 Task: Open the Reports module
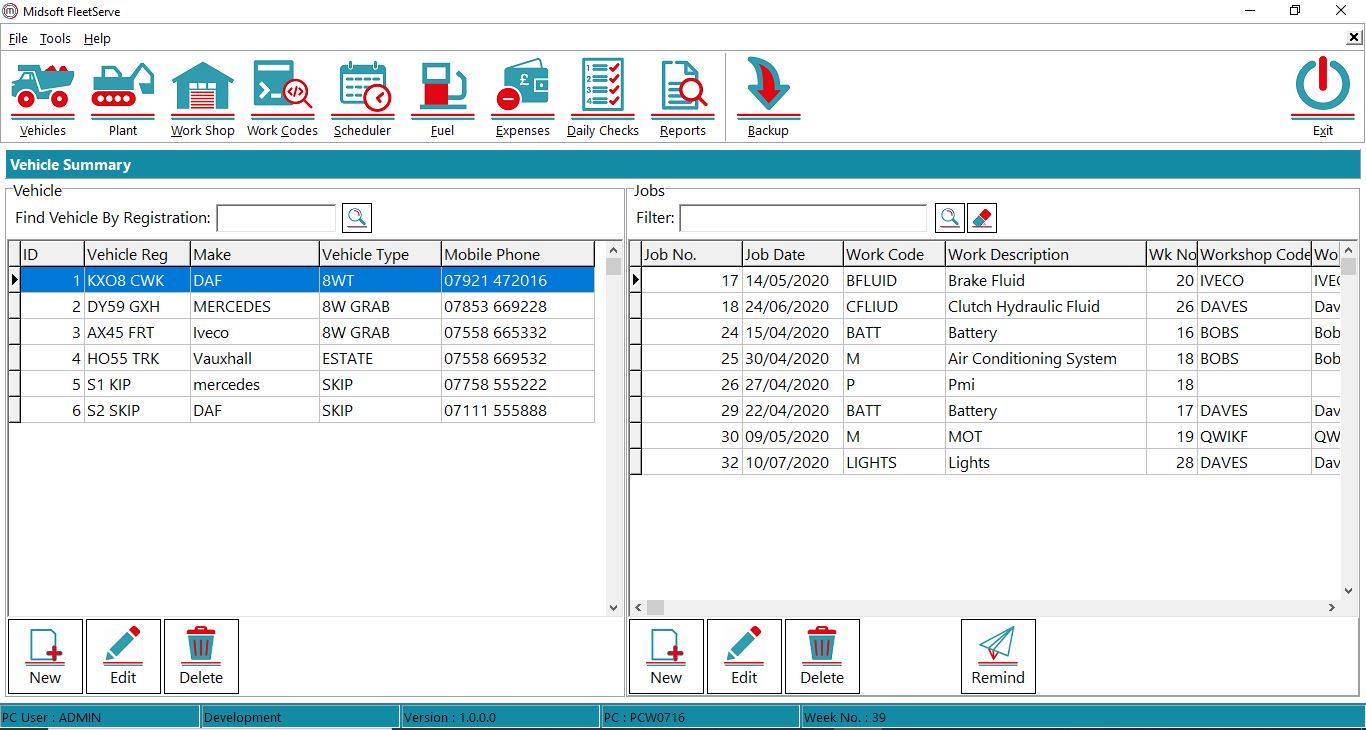(x=682, y=95)
